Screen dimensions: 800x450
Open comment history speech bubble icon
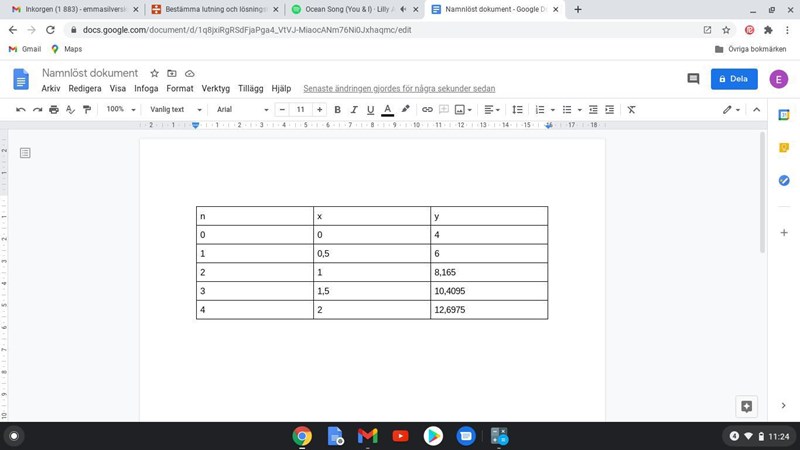click(692, 79)
